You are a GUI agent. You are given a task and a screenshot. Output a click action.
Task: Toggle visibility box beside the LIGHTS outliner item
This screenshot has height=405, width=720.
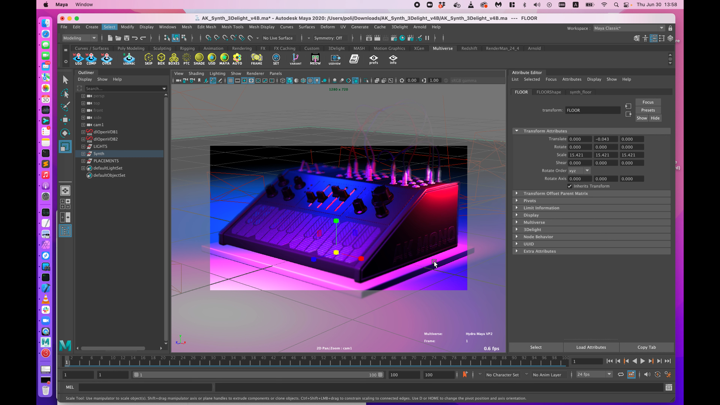(x=85, y=146)
